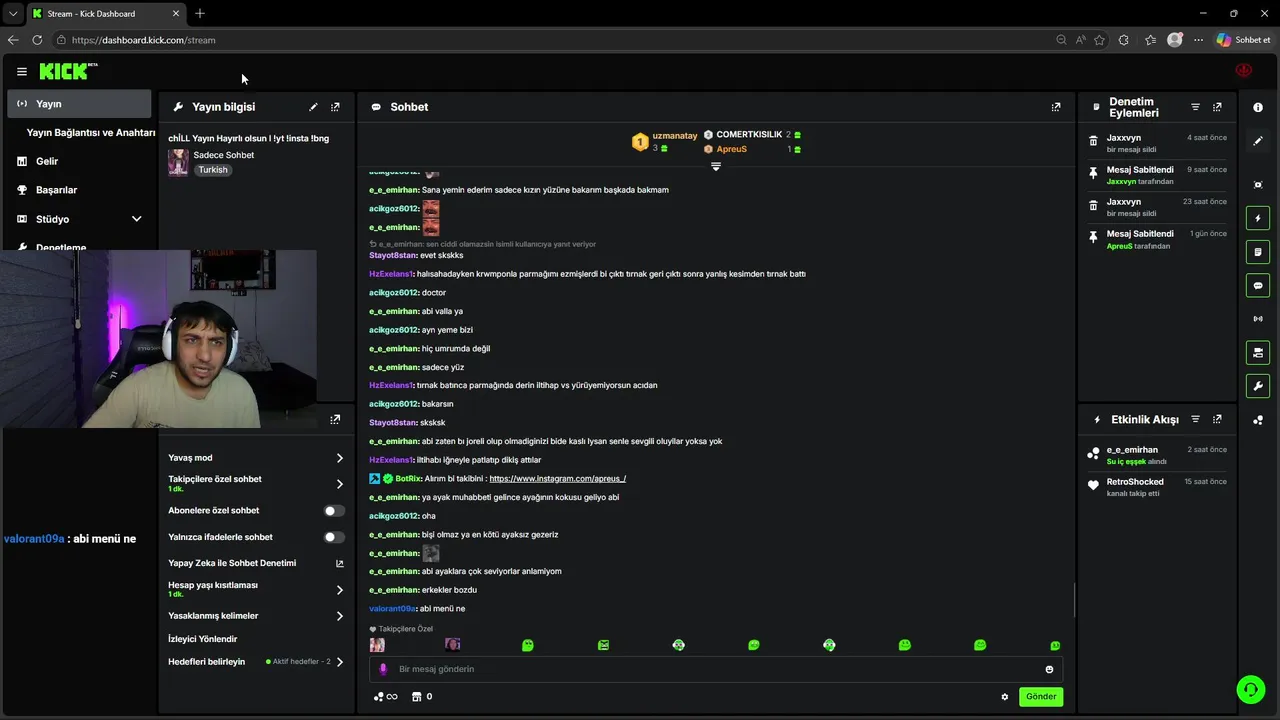
Task: Click the pencil icon in right sidebar
Action: (1258, 141)
